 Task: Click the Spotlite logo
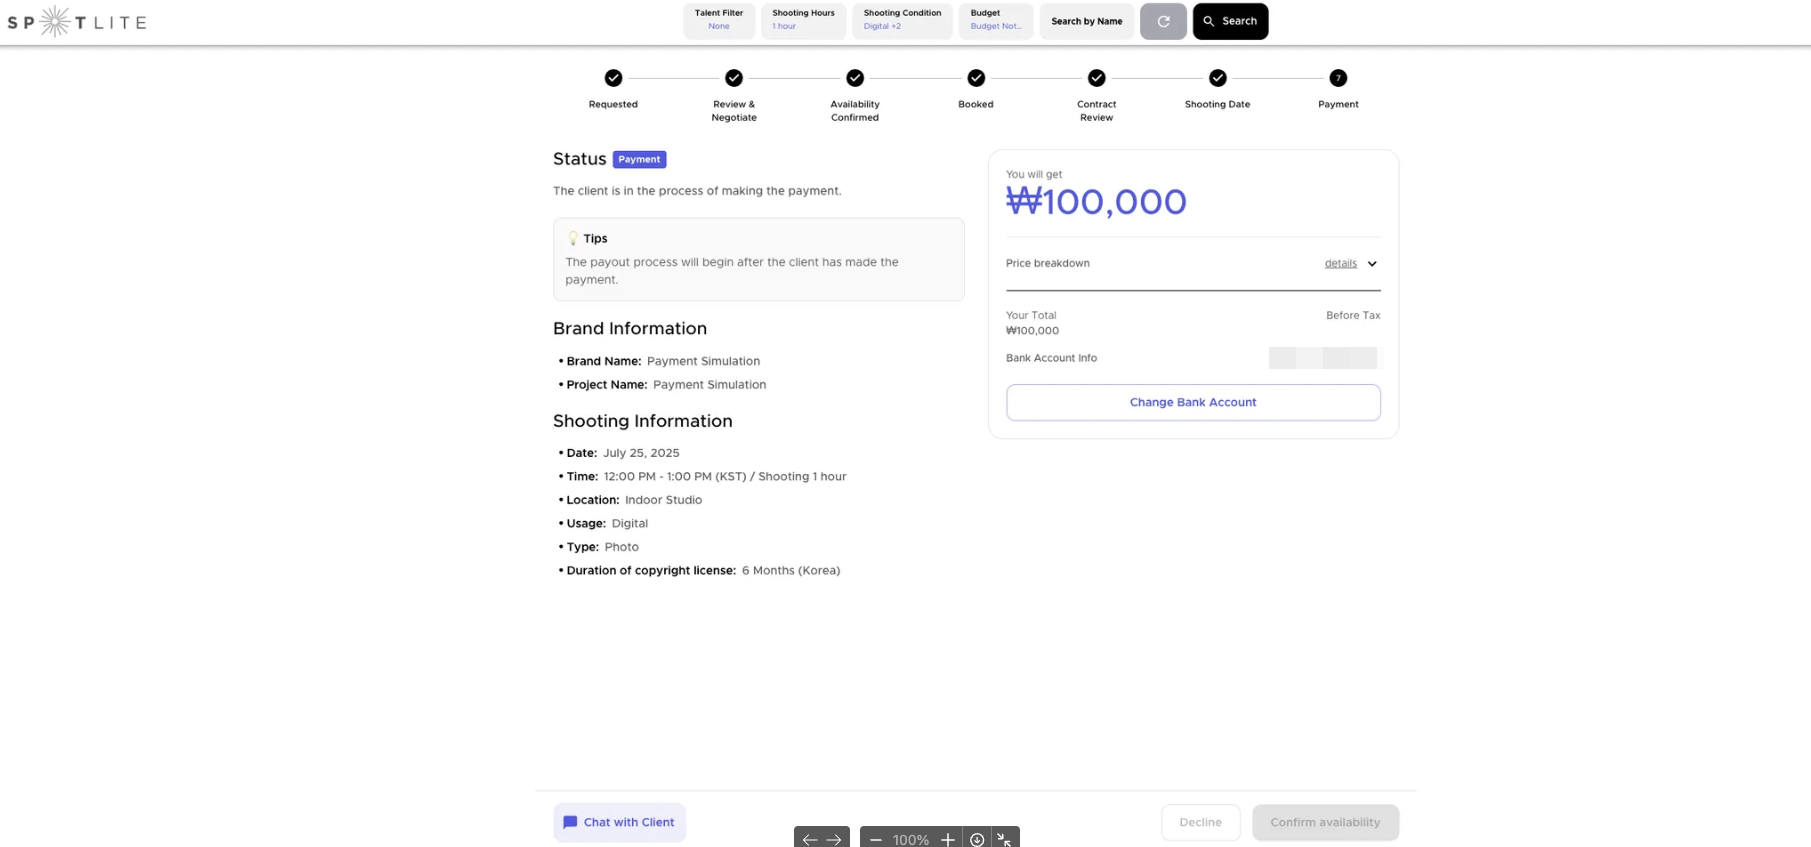pos(77,22)
